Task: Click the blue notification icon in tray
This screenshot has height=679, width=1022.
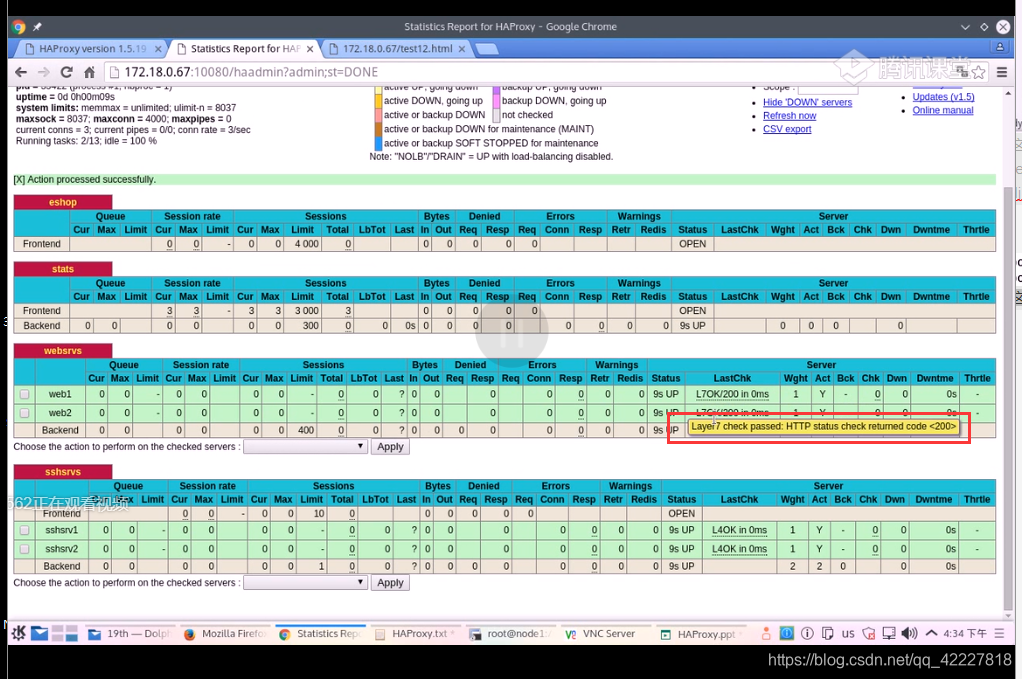Action: (x=787, y=633)
